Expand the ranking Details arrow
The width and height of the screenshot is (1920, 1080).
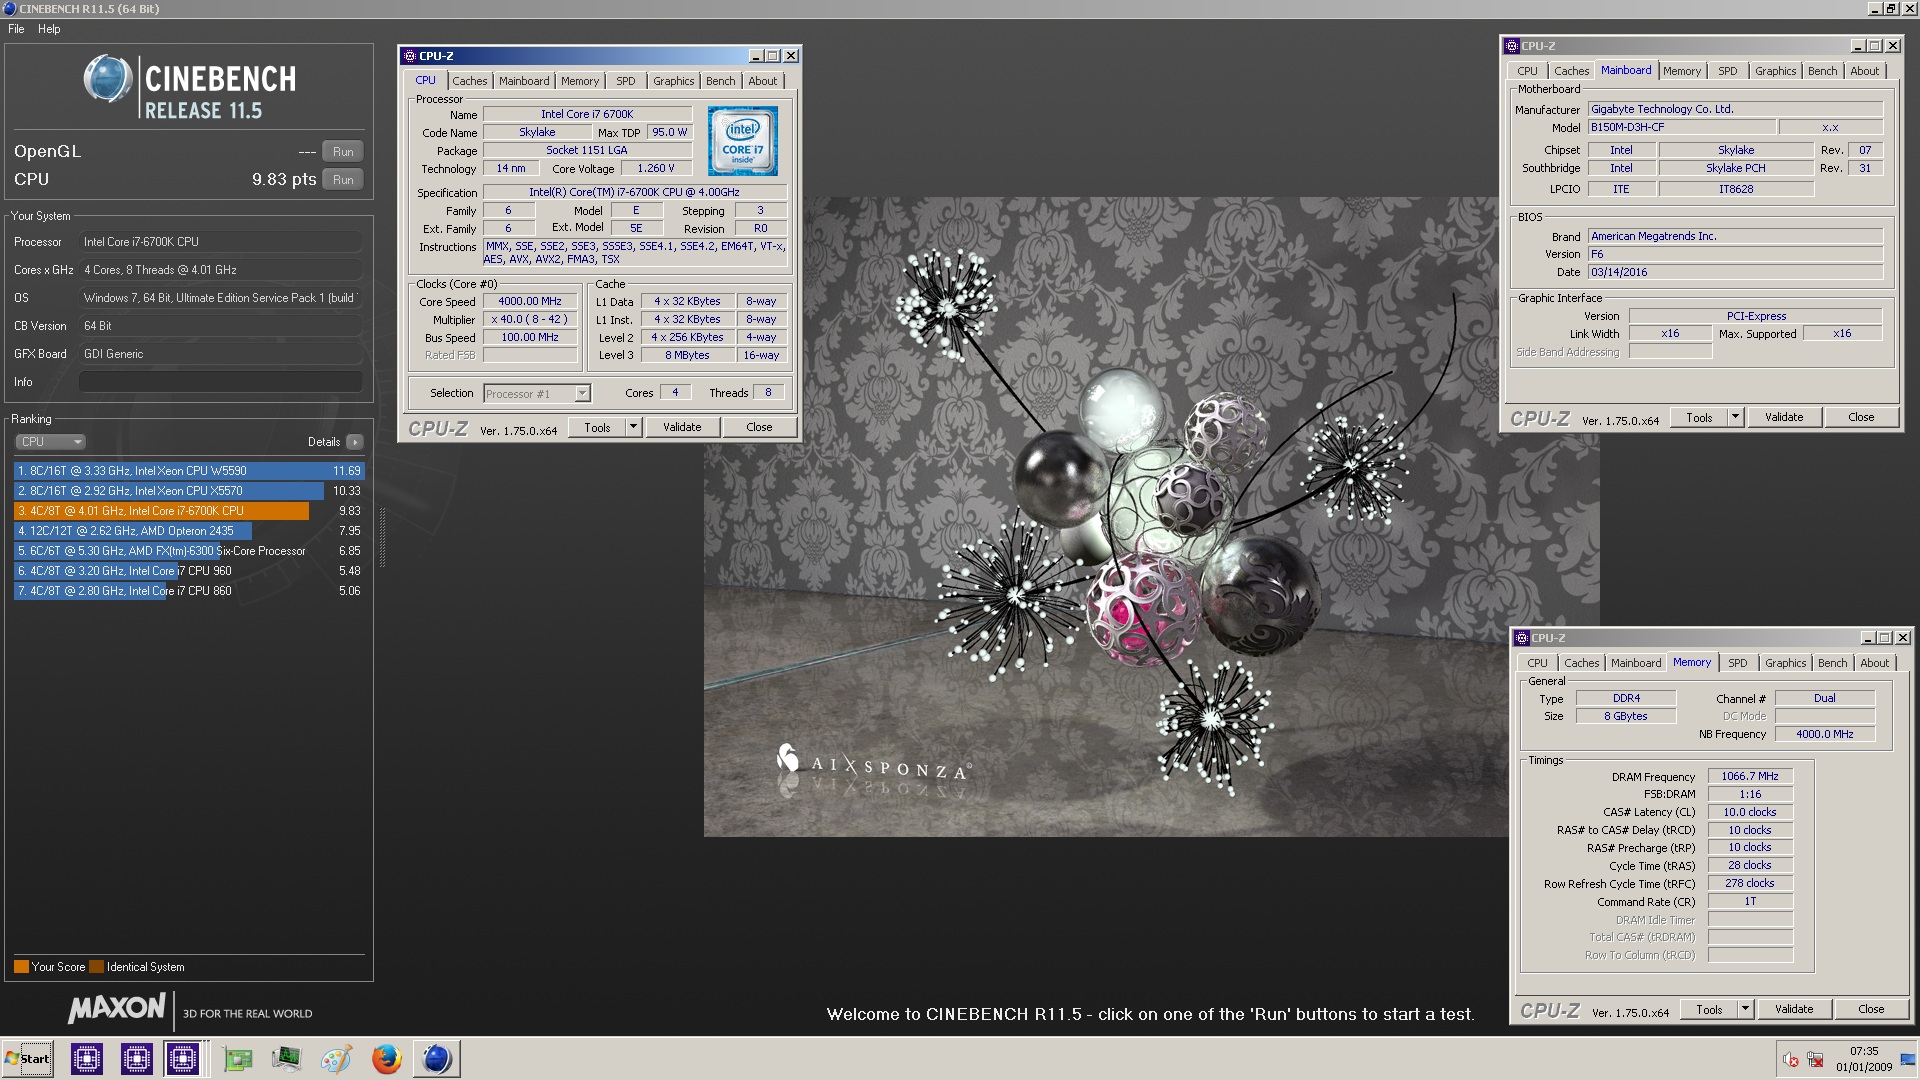355,442
